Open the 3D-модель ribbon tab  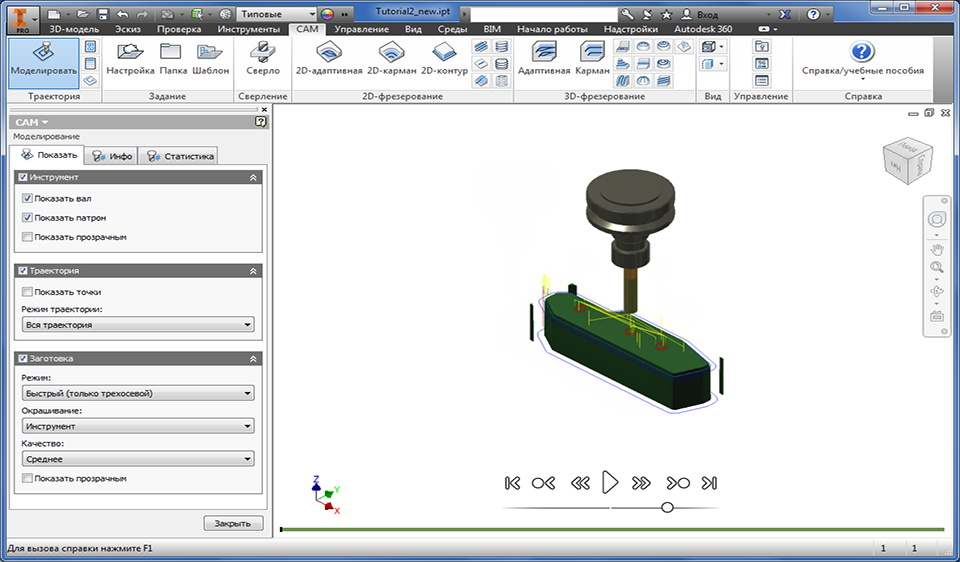tap(74, 29)
